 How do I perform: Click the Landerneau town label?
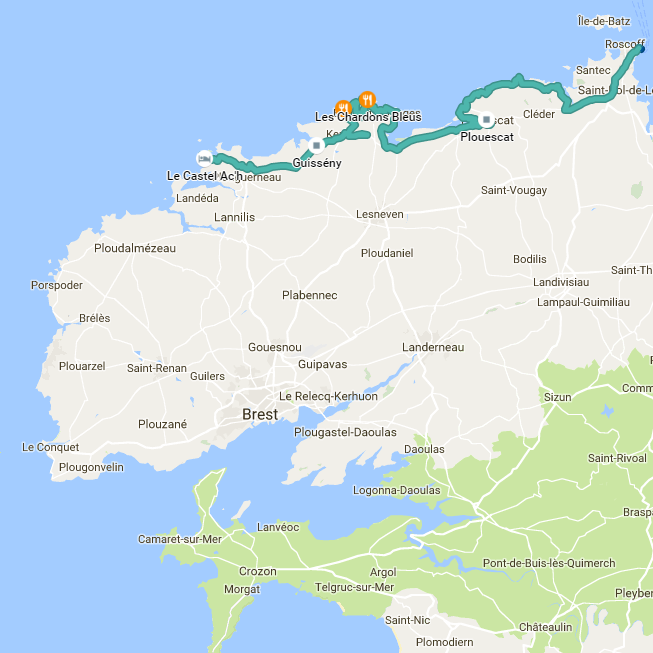433,347
